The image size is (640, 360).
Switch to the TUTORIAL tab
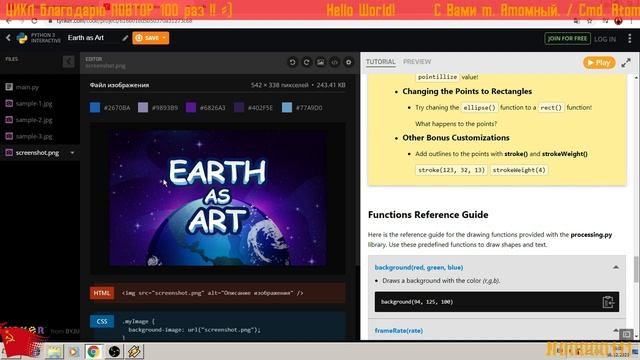380,62
